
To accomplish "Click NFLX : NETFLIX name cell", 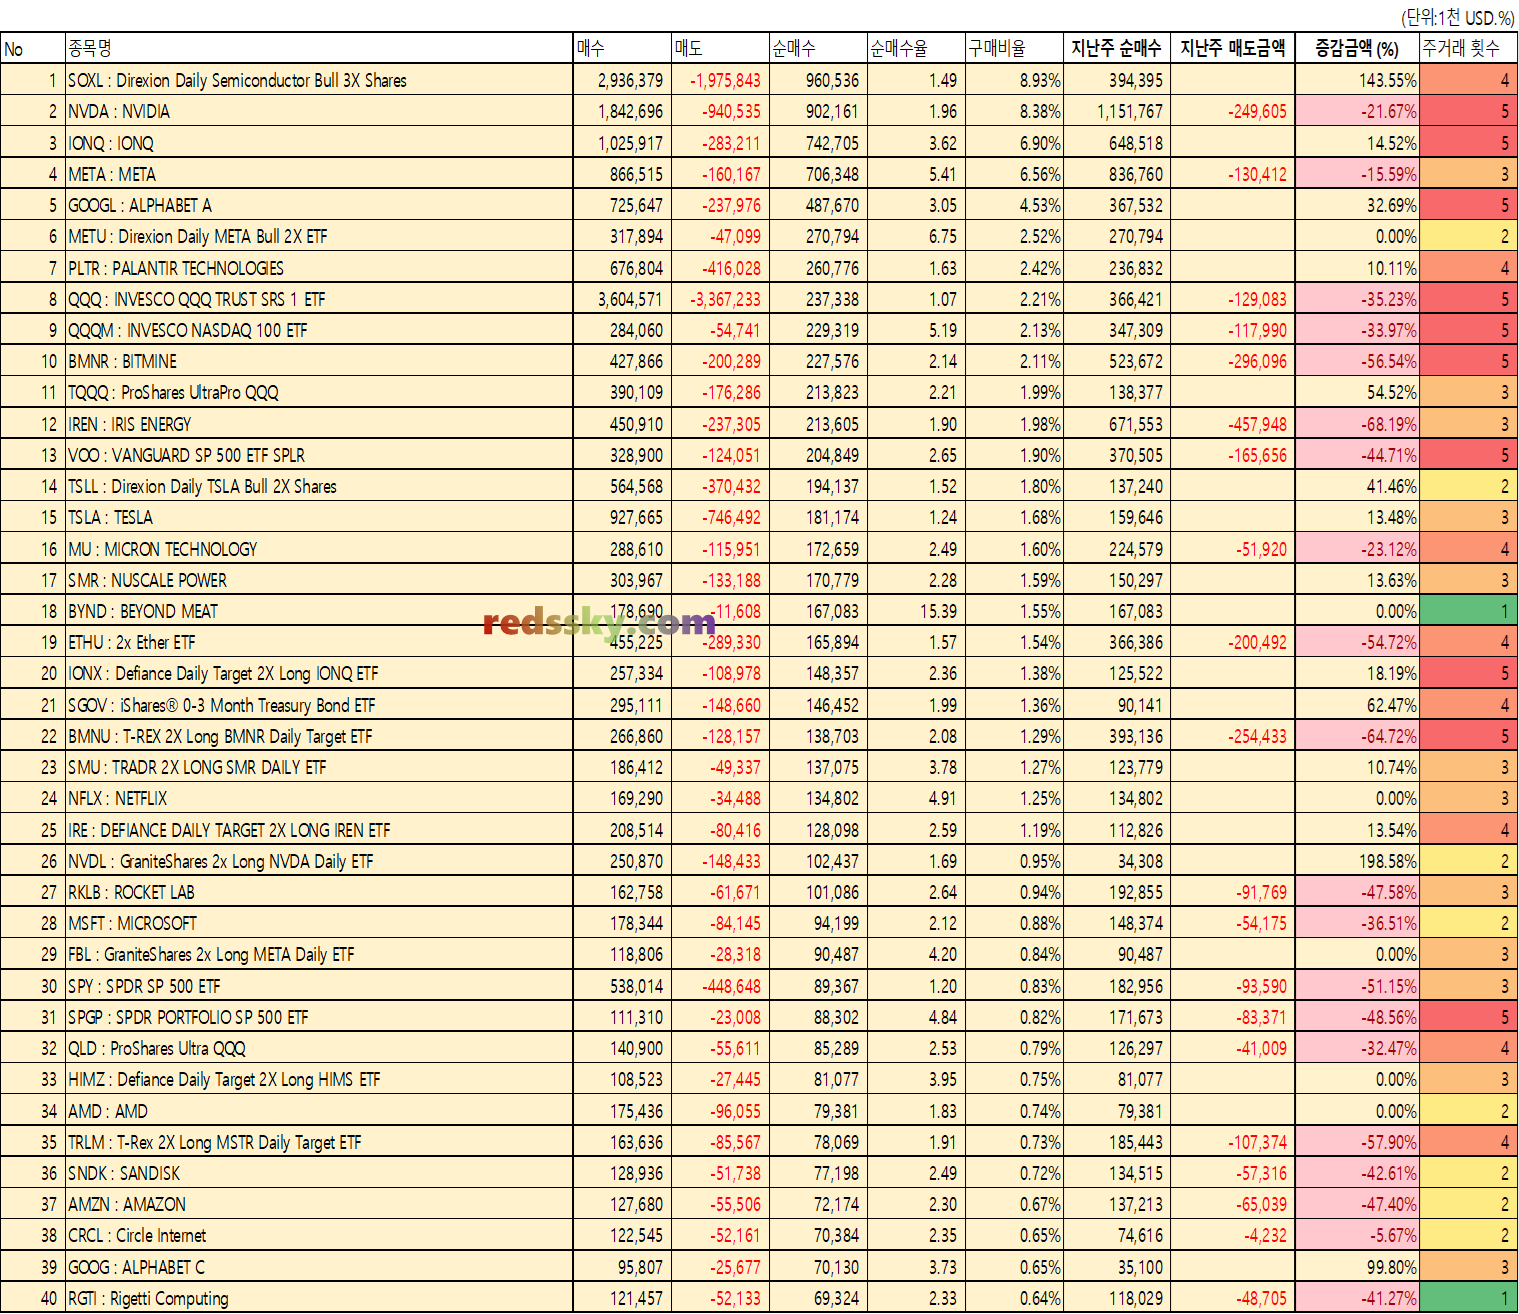I will 319,798.
